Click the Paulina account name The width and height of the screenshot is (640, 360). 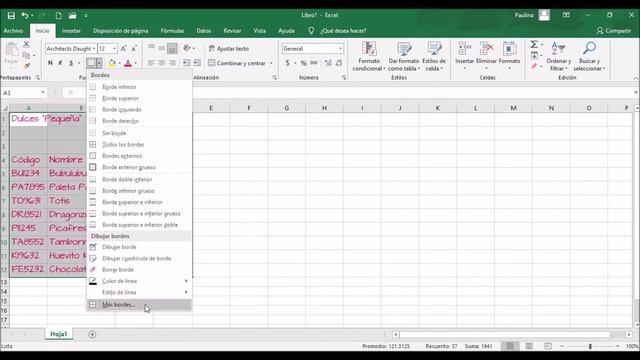524,16
